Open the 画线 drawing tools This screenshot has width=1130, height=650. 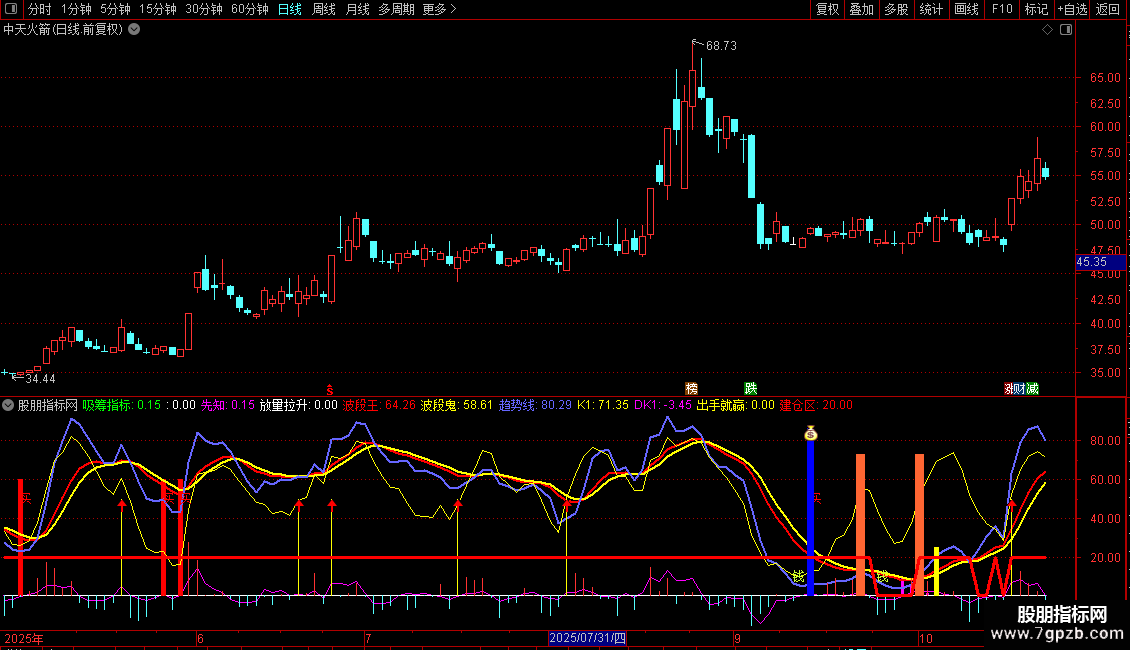click(x=967, y=9)
